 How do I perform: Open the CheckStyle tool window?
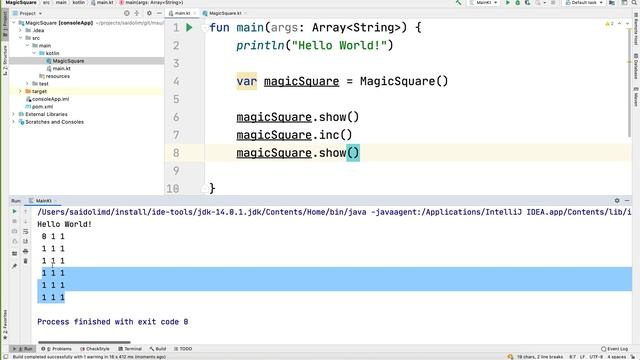pyautogui.click(x=95, y=349)
